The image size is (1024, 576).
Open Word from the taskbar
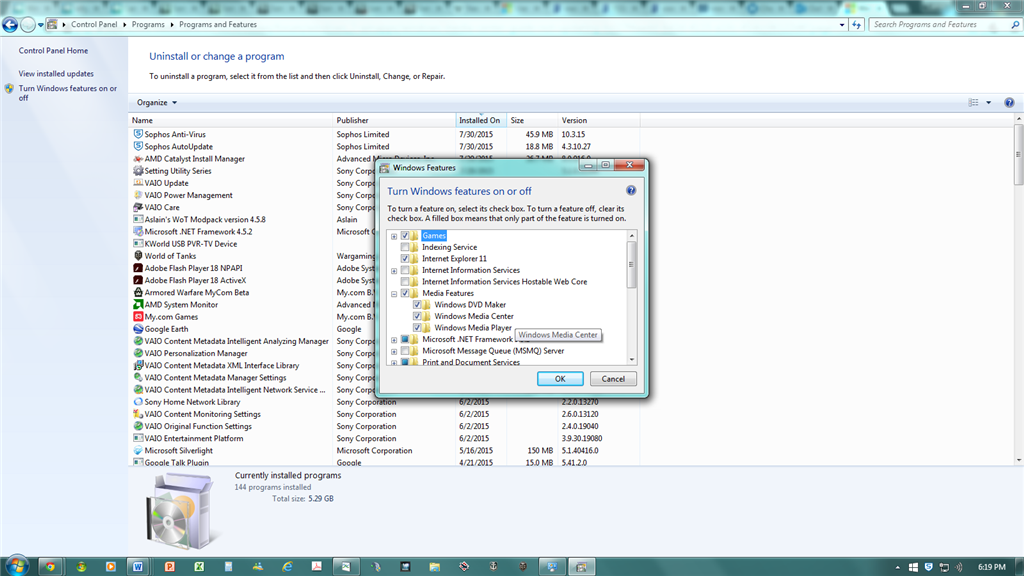click(138, 566)
